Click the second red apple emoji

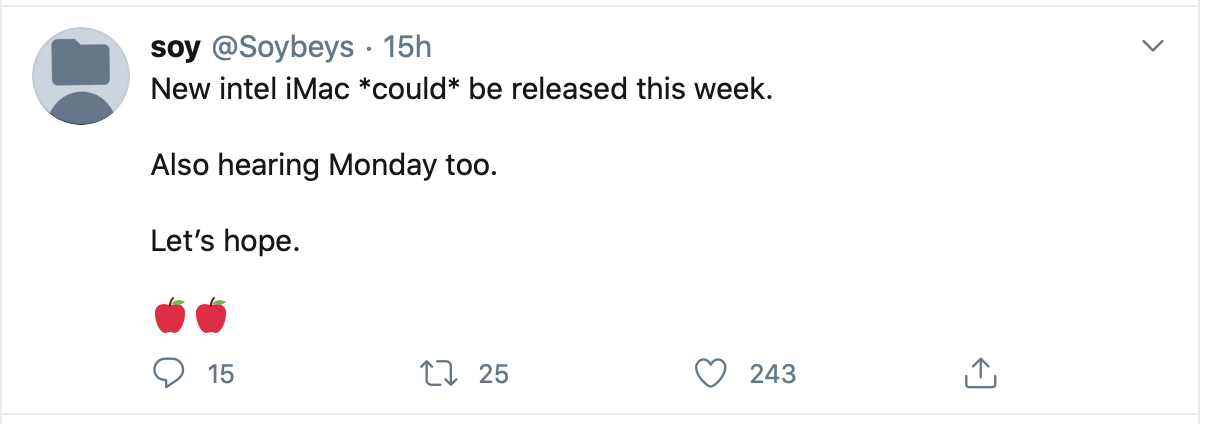(x=211, y=316)
